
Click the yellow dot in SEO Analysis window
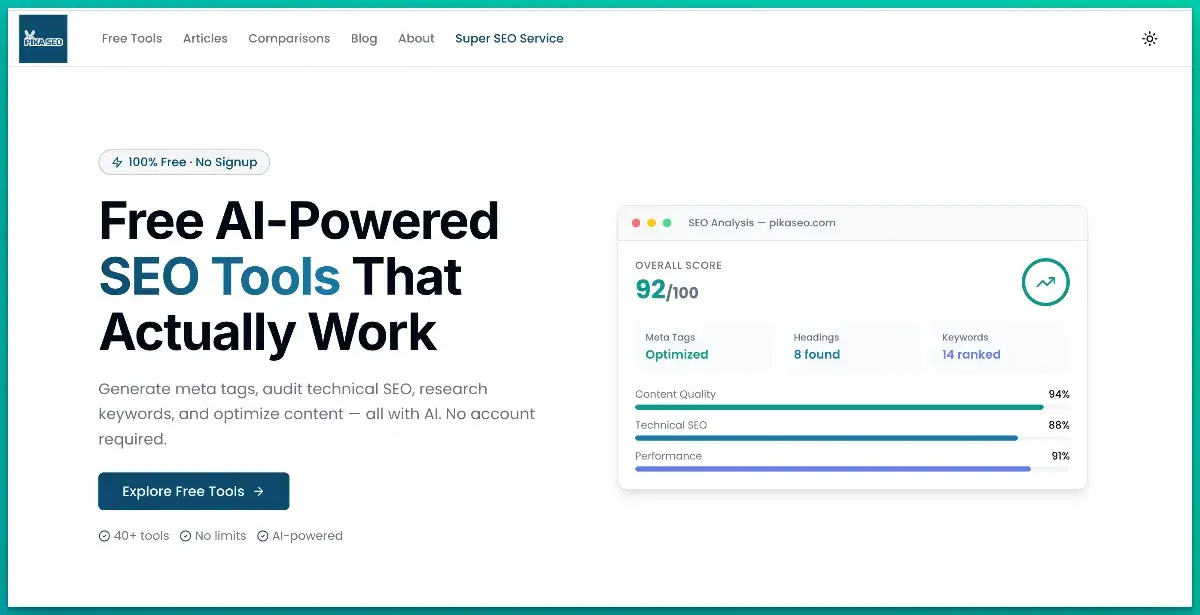[x=652, y=223]
